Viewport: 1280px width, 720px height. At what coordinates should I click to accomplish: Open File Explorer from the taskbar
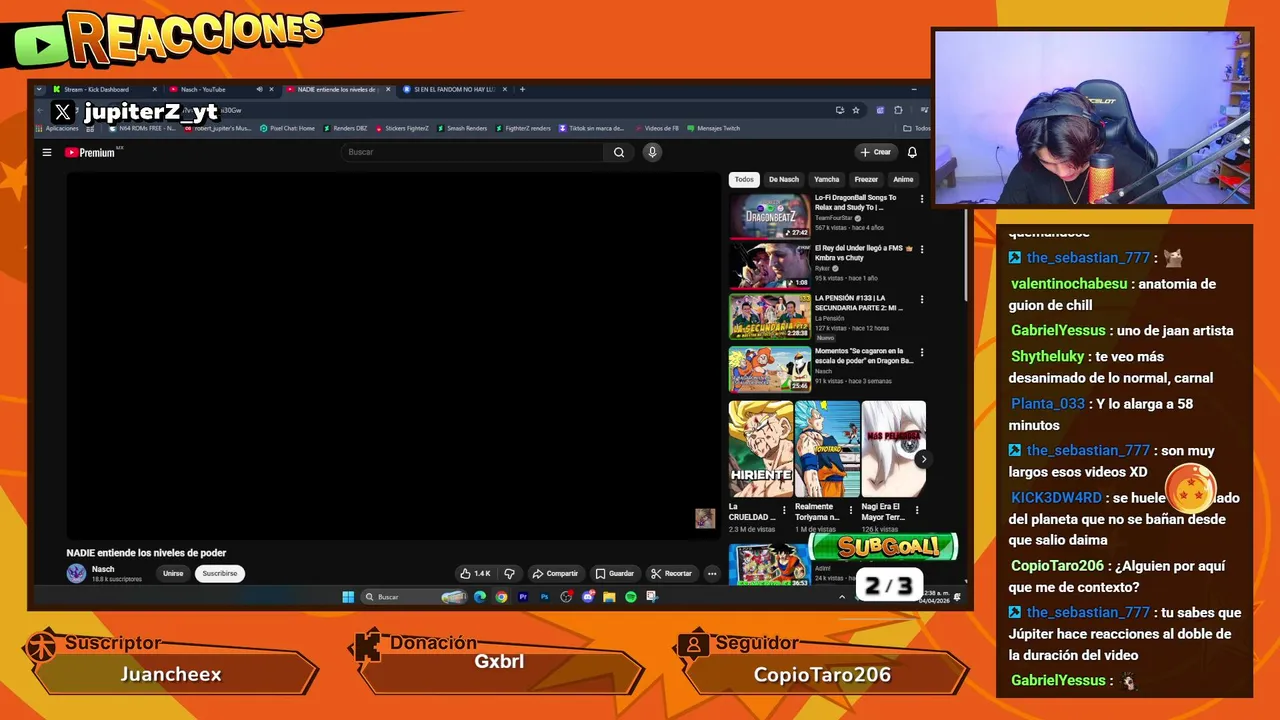609,597
